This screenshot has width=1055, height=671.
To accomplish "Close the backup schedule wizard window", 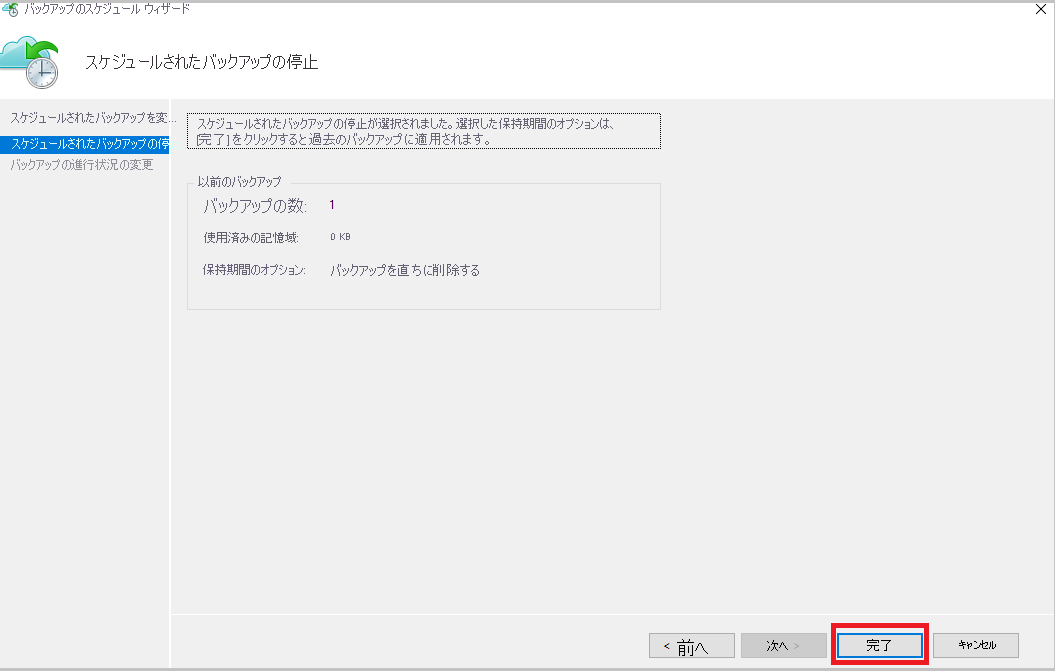I will point(1040,9).
